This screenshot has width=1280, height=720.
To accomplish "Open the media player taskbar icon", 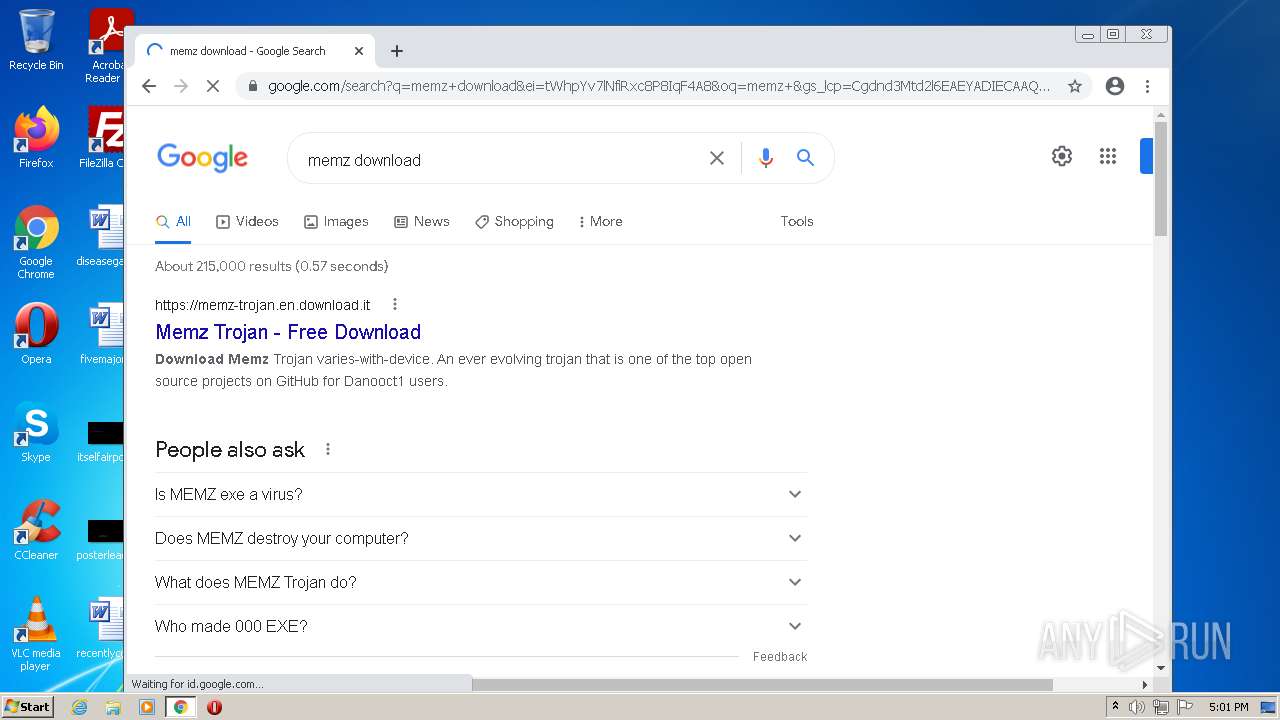I will click(x=147, y=707).
